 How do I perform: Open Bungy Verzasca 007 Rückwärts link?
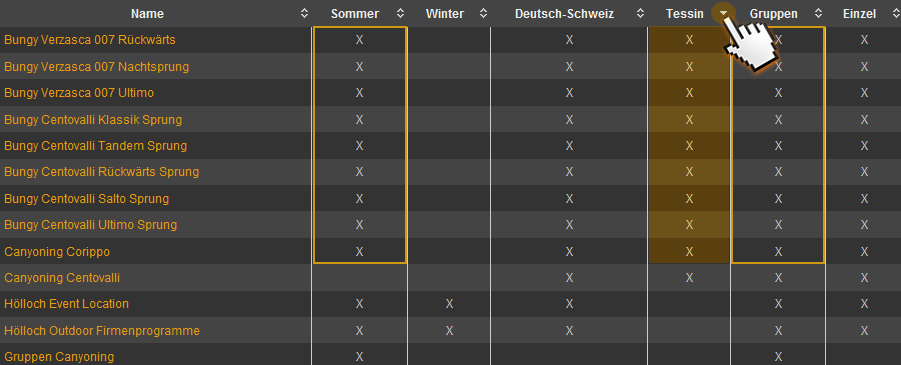pos(90,40)
